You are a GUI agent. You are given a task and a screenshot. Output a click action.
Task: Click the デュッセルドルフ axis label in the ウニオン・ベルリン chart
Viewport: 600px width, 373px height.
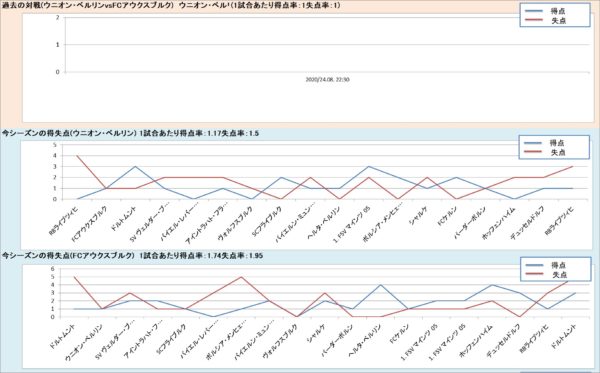[x=527, y=224]
